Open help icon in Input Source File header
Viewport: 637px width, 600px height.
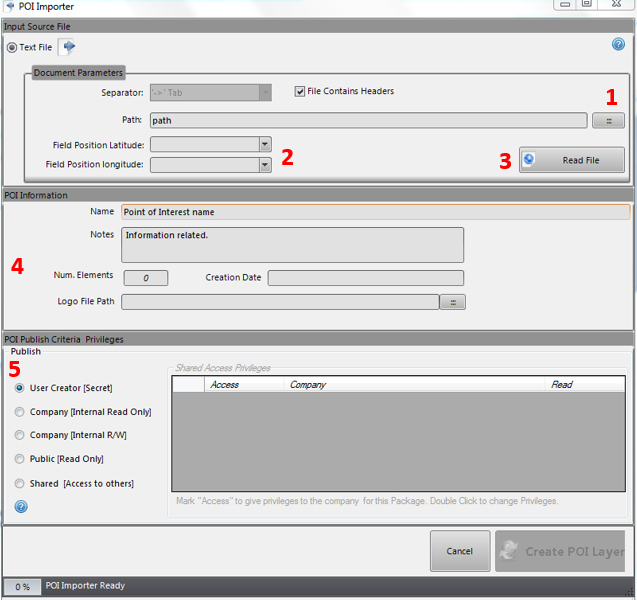click(618, 44)
